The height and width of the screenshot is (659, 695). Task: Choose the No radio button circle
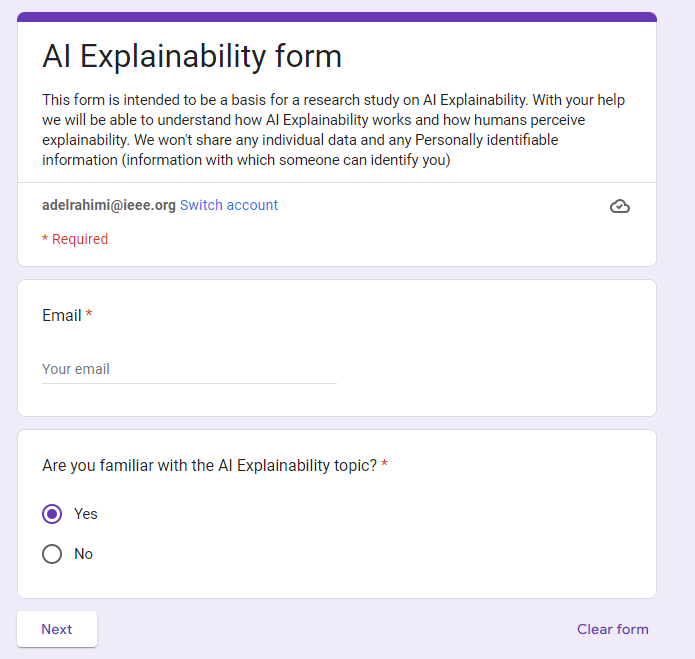(52, 554)
